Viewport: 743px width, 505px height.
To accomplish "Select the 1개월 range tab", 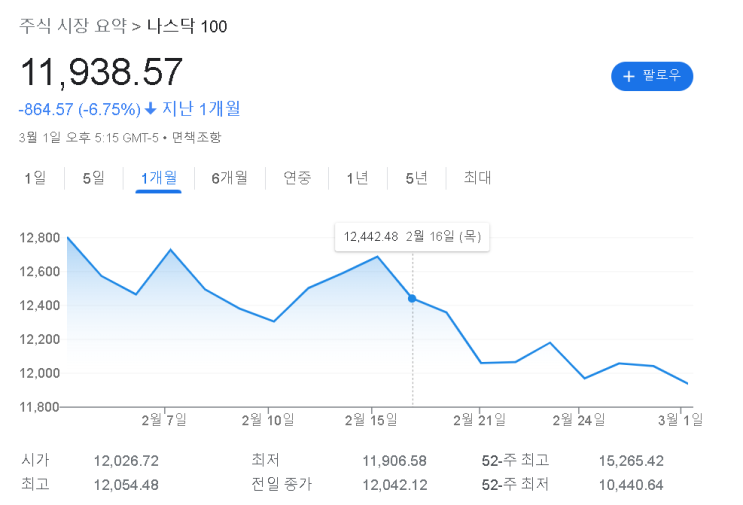I will click(x=158, y=178).
